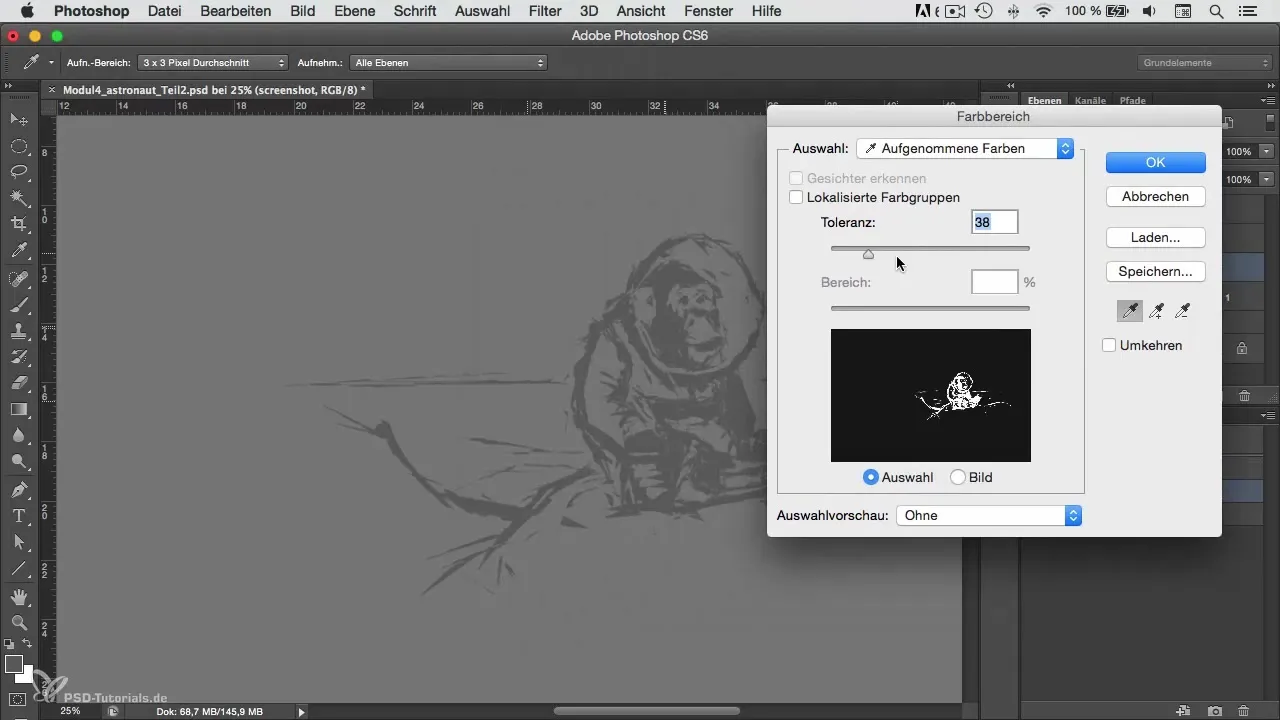Open the Ebenen panel flyout menu
Image resolution: width=1280 pixels, height=720 pixels.
tap(1268, 100)
